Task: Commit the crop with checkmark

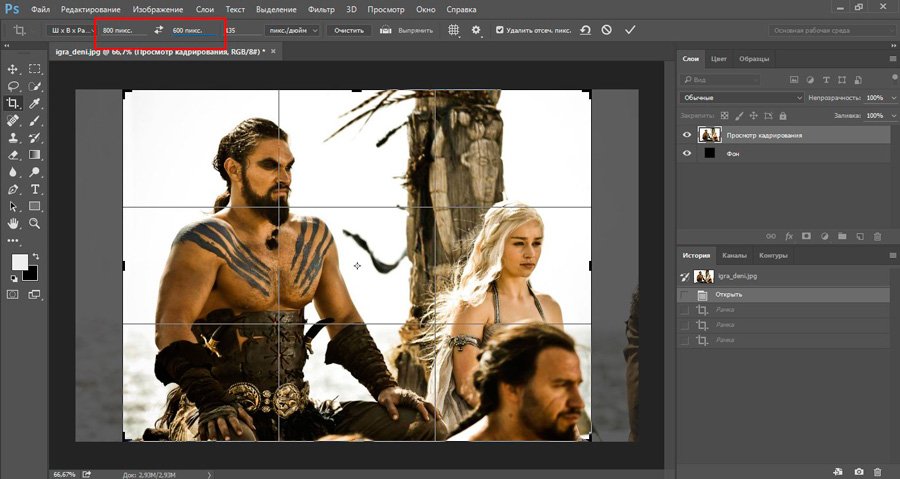Action: (630, 30)
